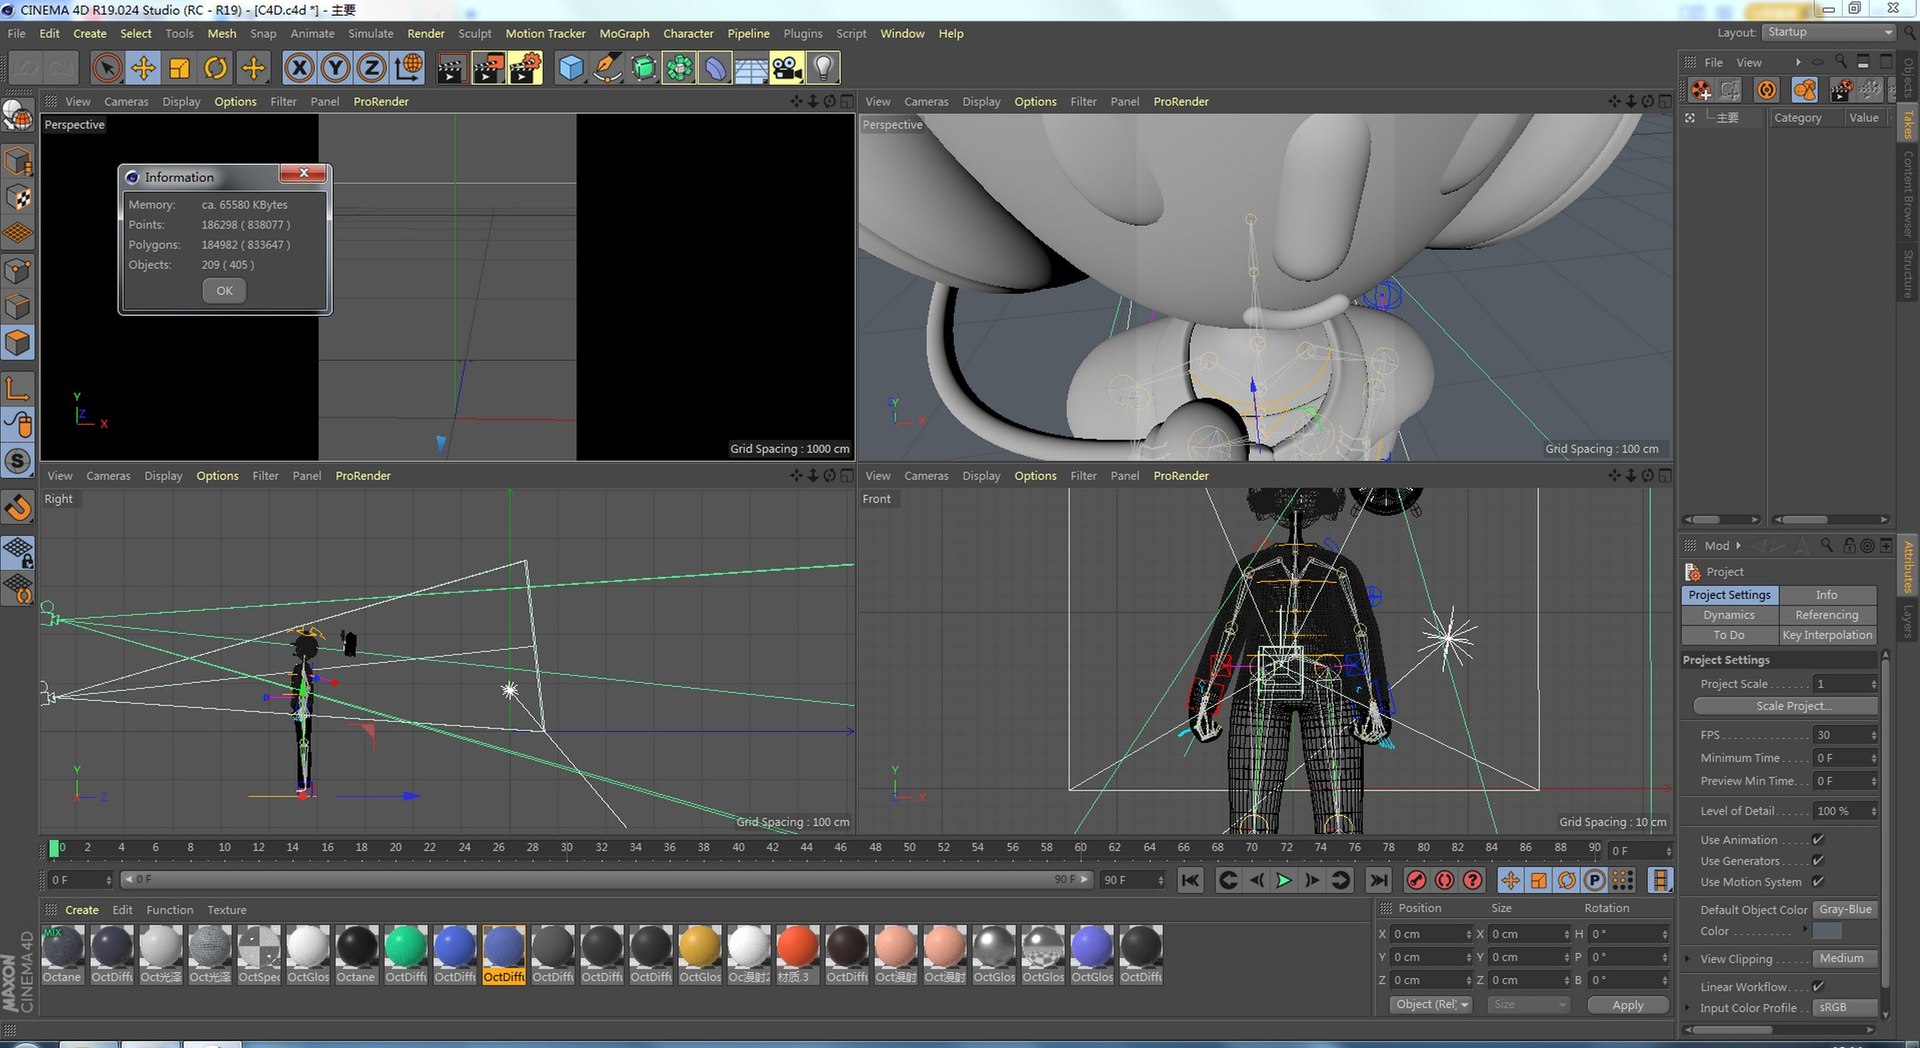Image resolution: width=1920 pixels, height=1048 pixels.
Task: Open View Clipping dropdown
Action: [x=1846, y=958]
